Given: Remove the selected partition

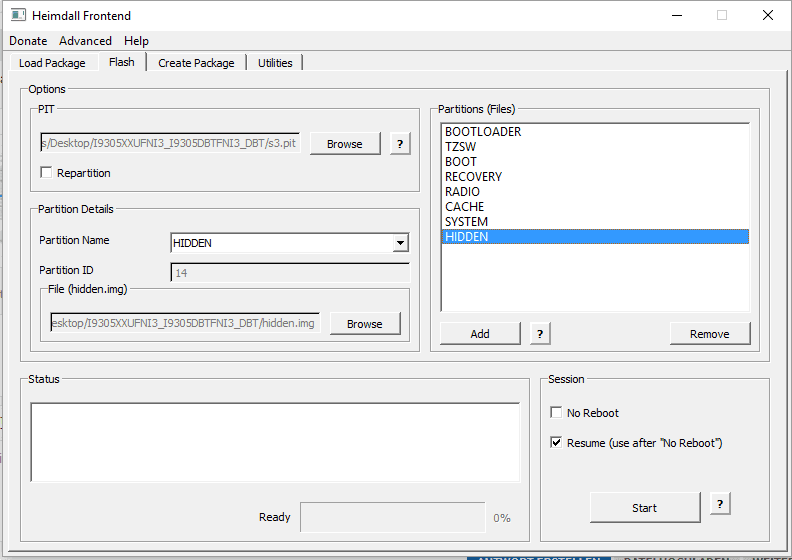Looking at the screenshot, I should pyautogui.click(x=710, y=334).
